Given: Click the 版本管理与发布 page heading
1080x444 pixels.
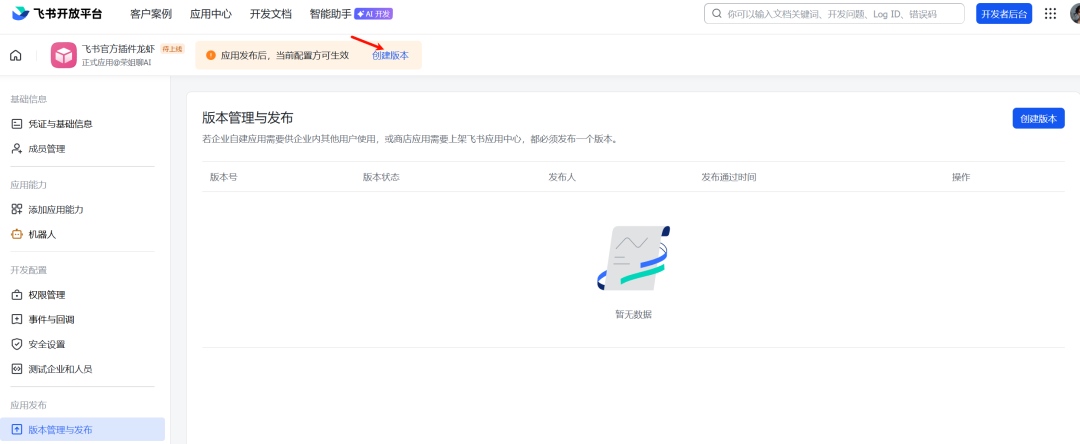Looking at the screenshot, I should click(x=248, y=117).
